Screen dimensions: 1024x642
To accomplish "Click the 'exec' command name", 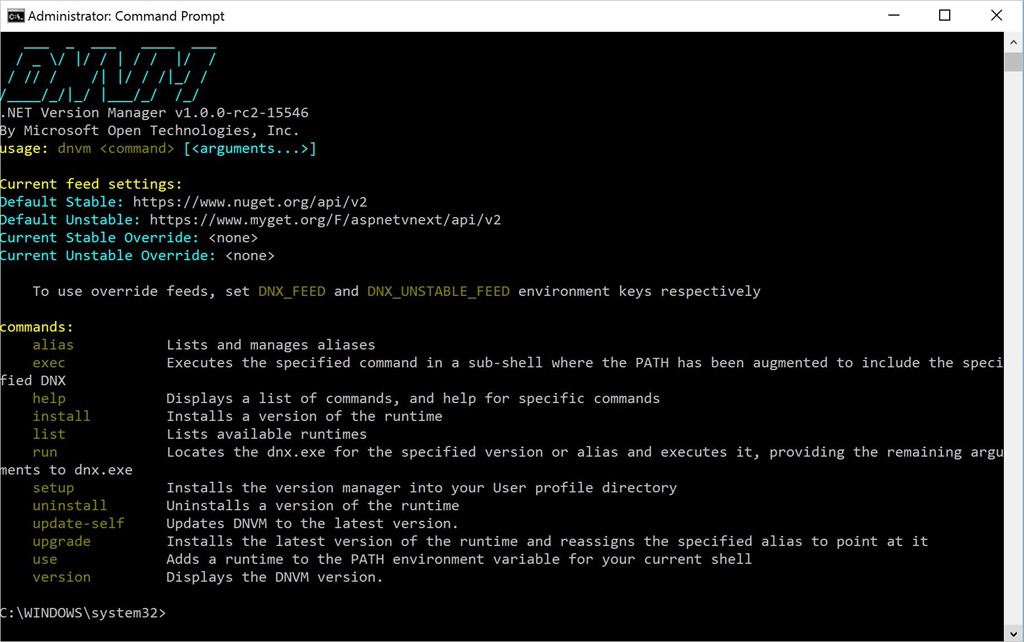I will 49,363.
